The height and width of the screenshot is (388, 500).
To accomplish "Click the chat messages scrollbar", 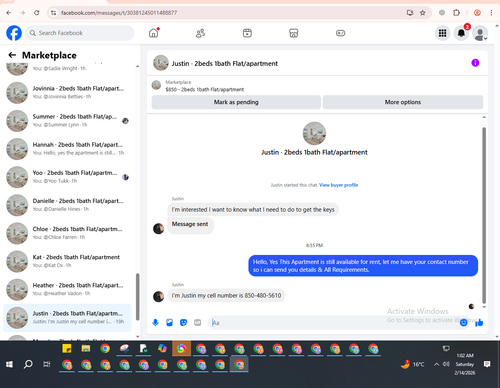I will click(484, 215).
